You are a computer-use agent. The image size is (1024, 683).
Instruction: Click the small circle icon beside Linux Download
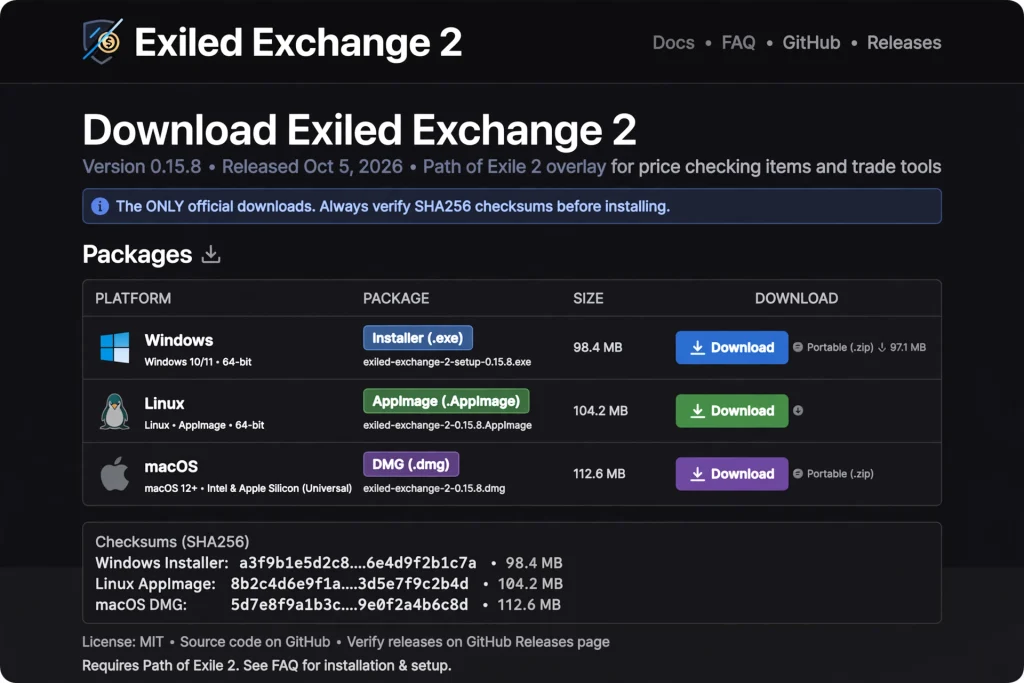798,411
